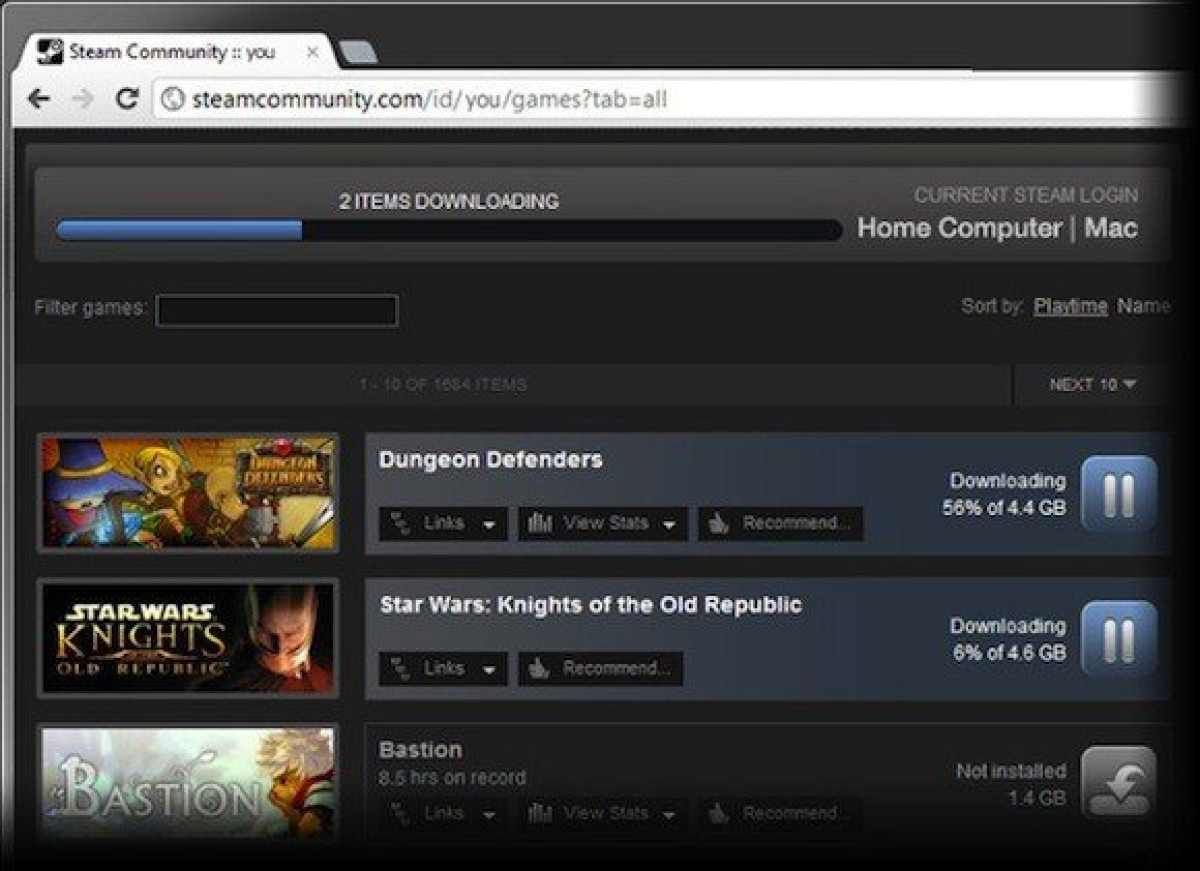
Task: Click the Filter games text field
Action: point(277,311)
